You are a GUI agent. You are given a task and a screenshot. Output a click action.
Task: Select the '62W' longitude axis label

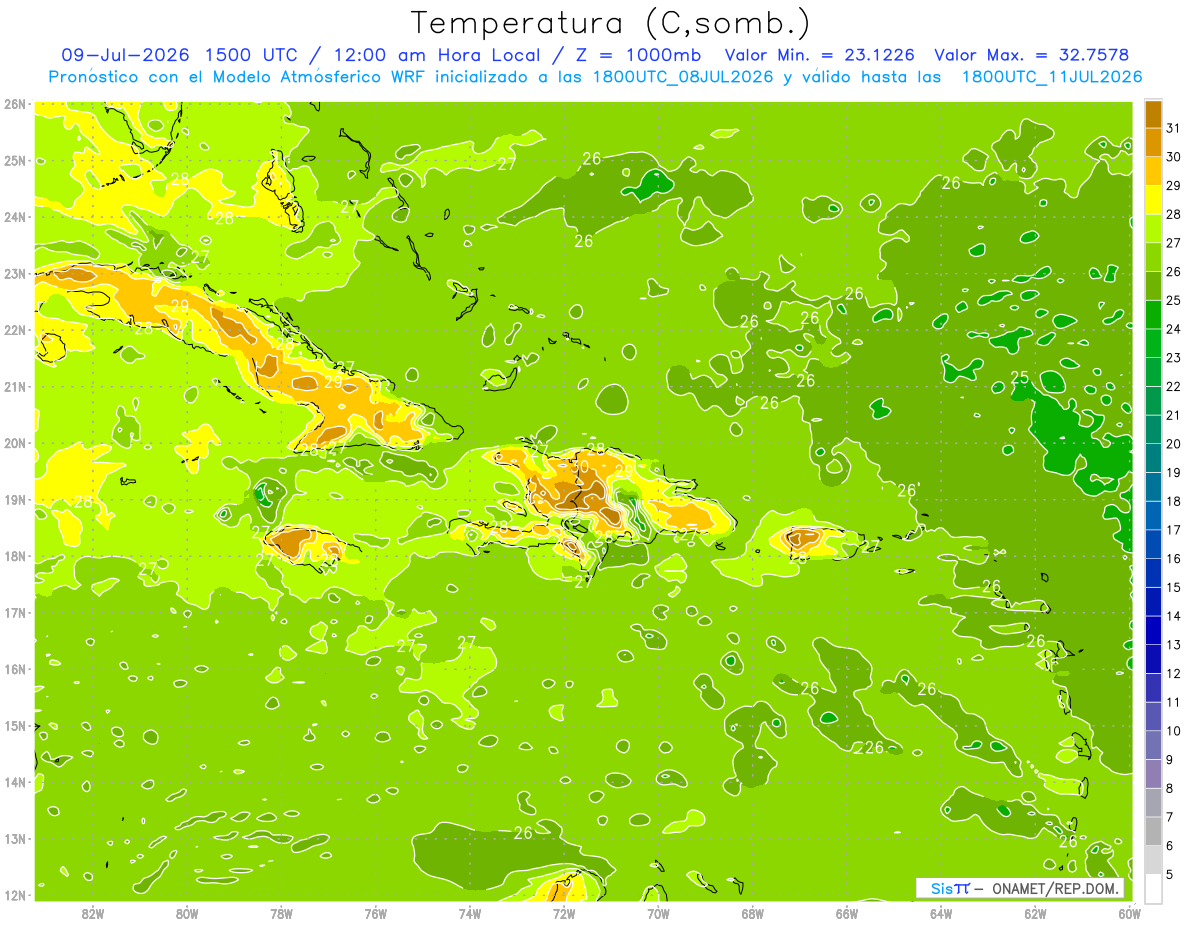point(1035,913)
